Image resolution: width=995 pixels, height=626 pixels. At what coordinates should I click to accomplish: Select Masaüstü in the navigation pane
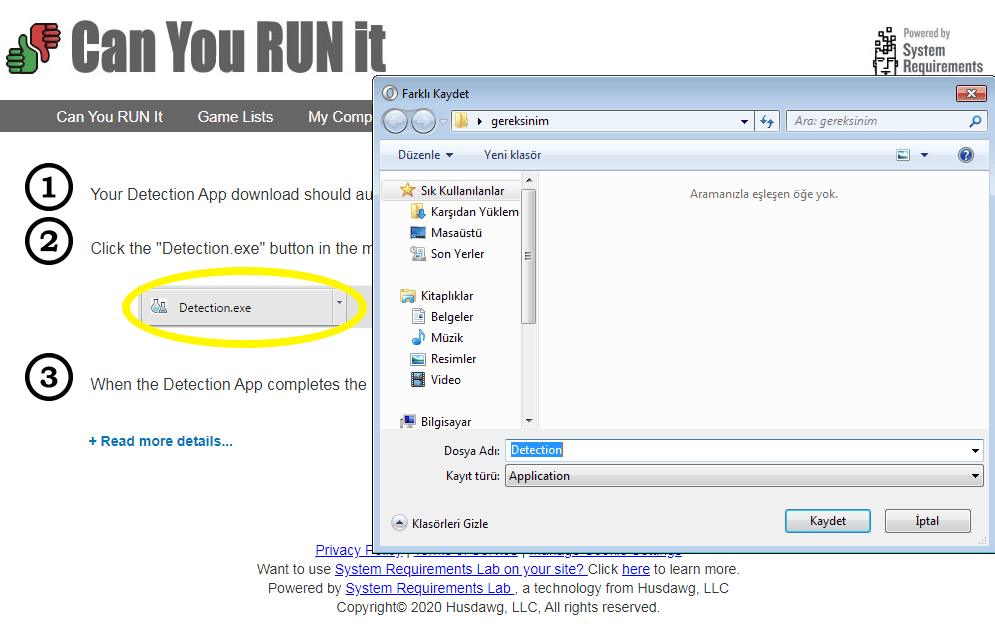coord(457,233)
